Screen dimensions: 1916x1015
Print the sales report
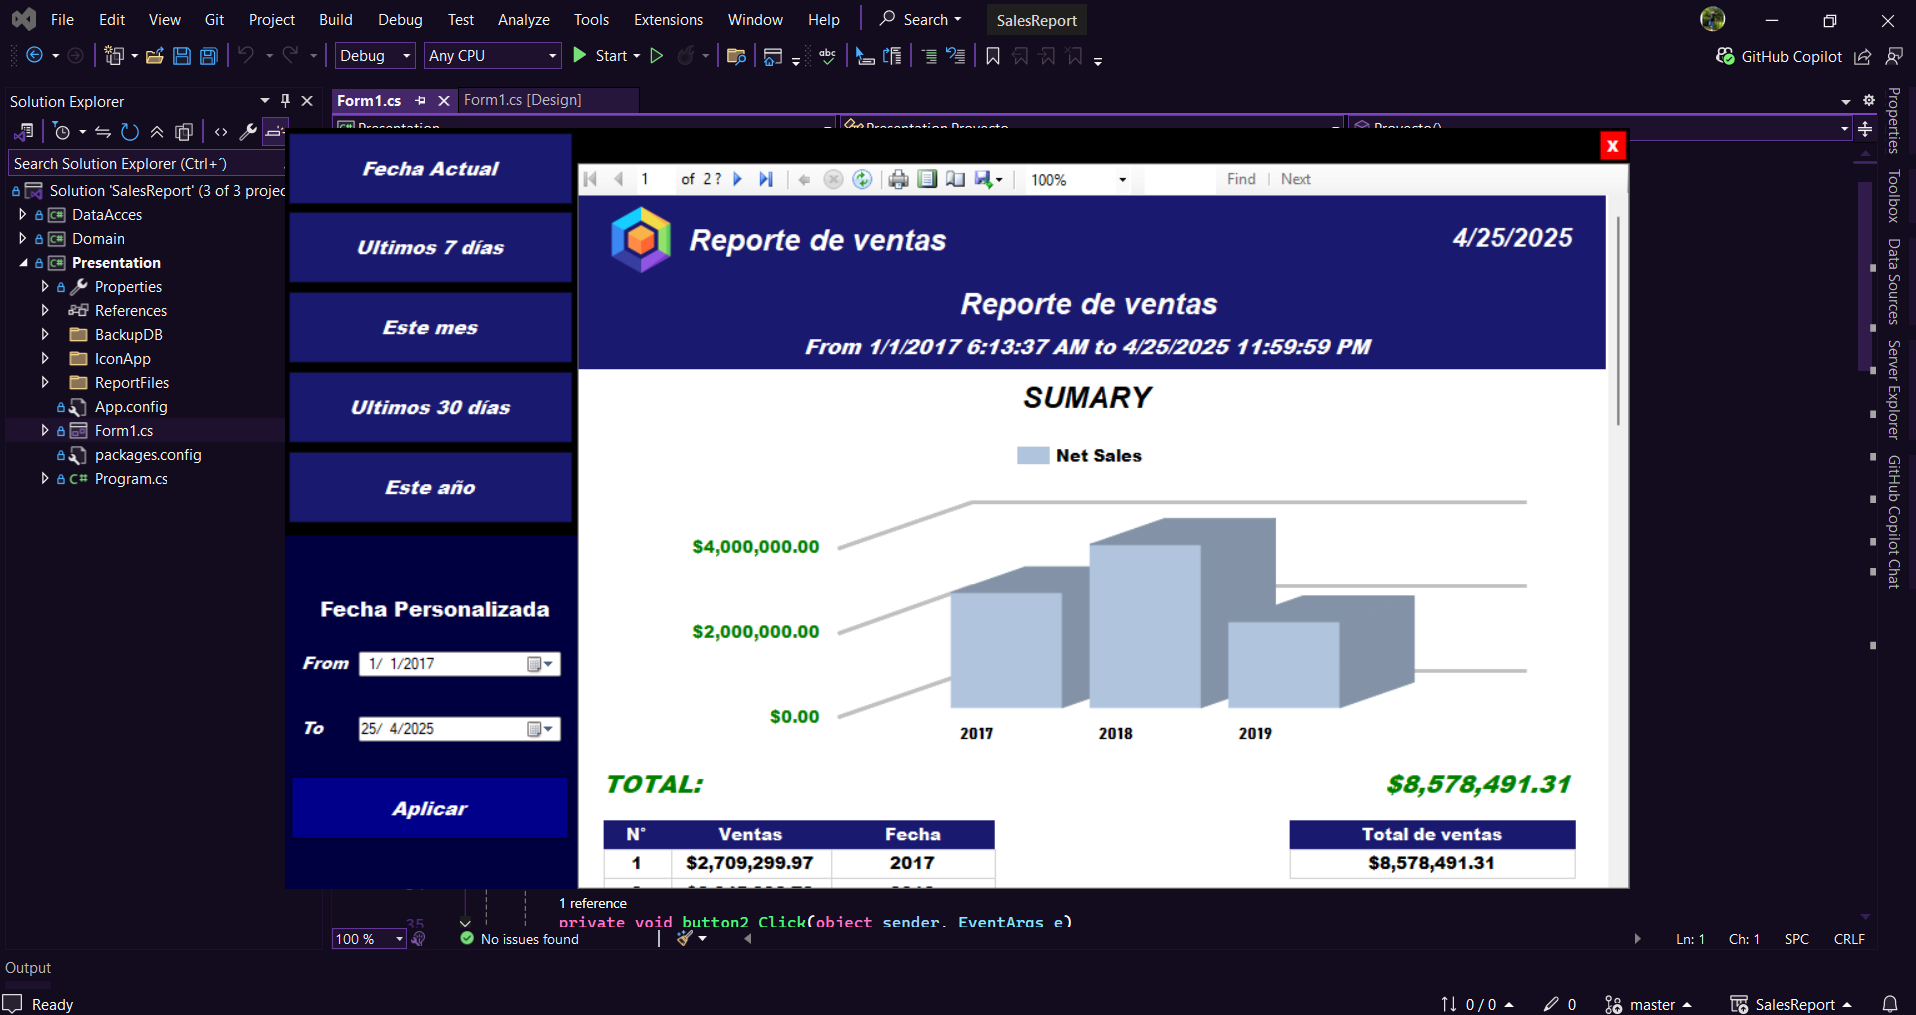click(x=898, y=179)
